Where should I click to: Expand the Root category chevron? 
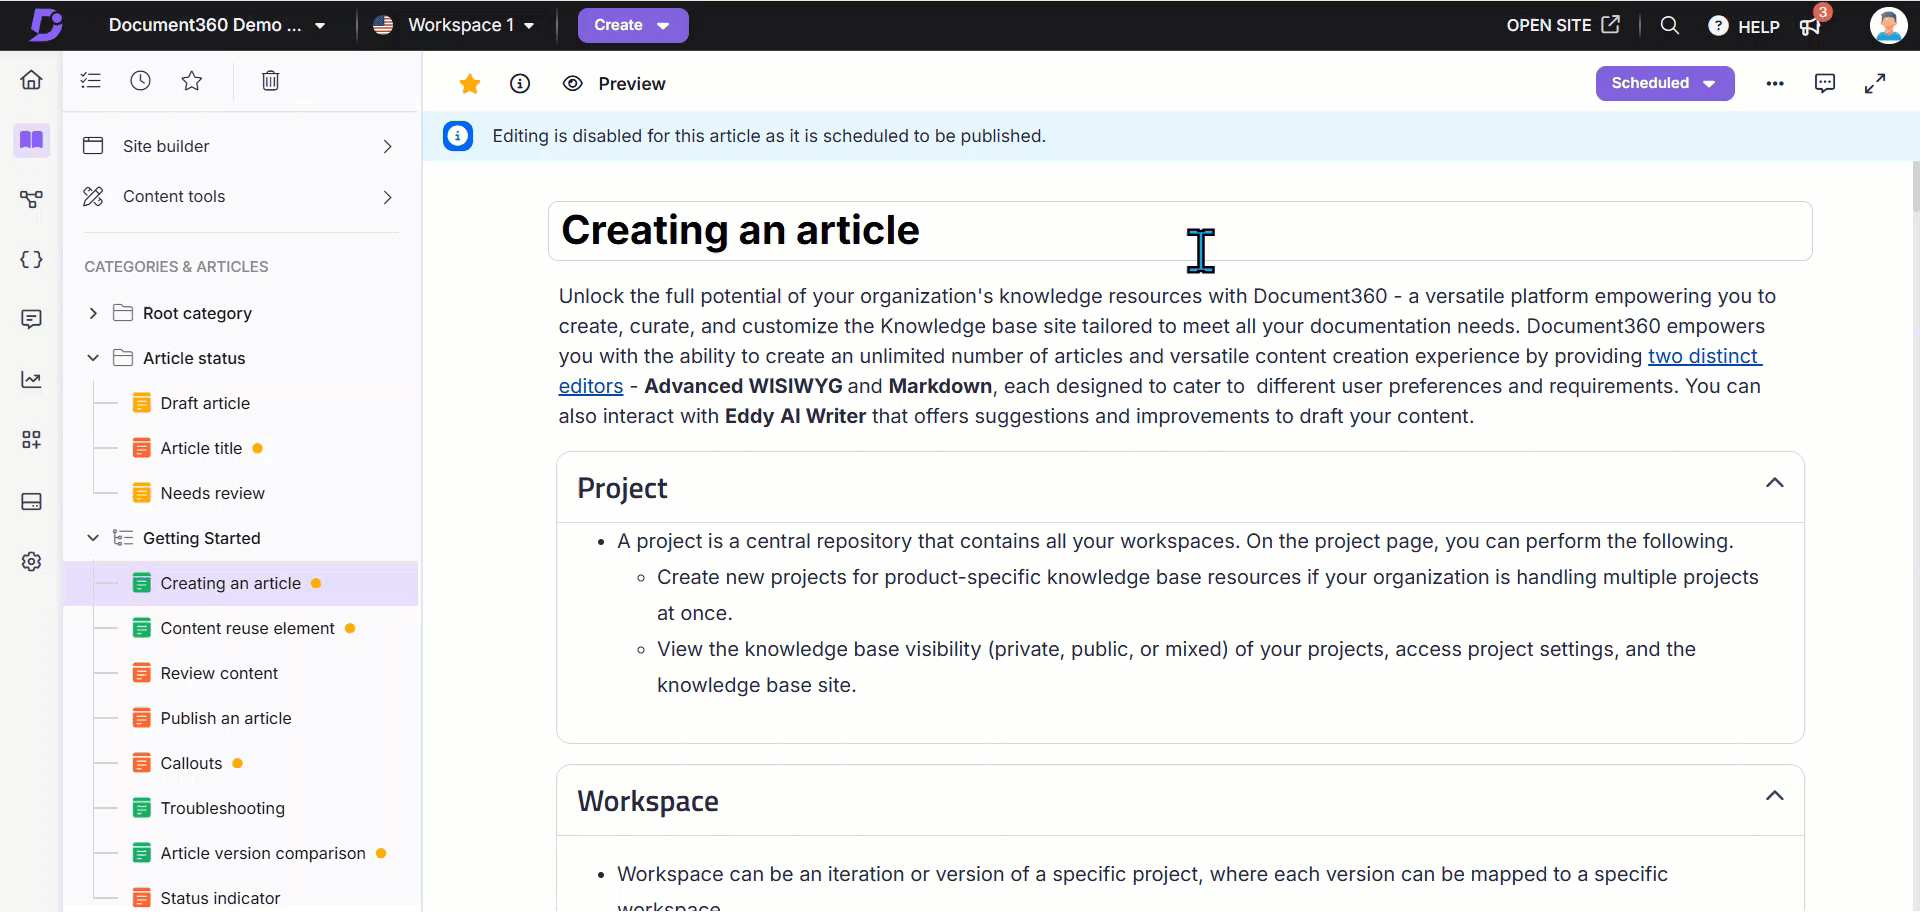point(93,313)
